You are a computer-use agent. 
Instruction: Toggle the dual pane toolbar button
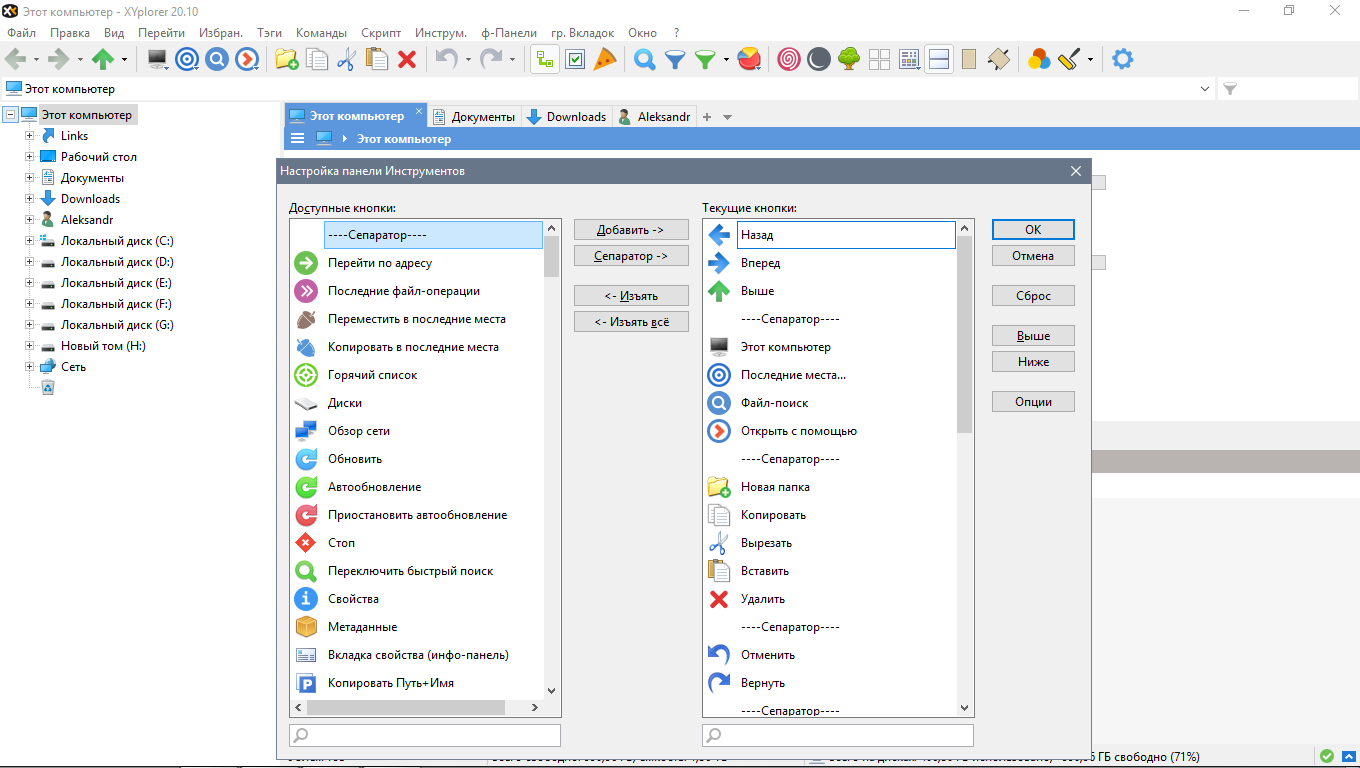coord(939,59)
